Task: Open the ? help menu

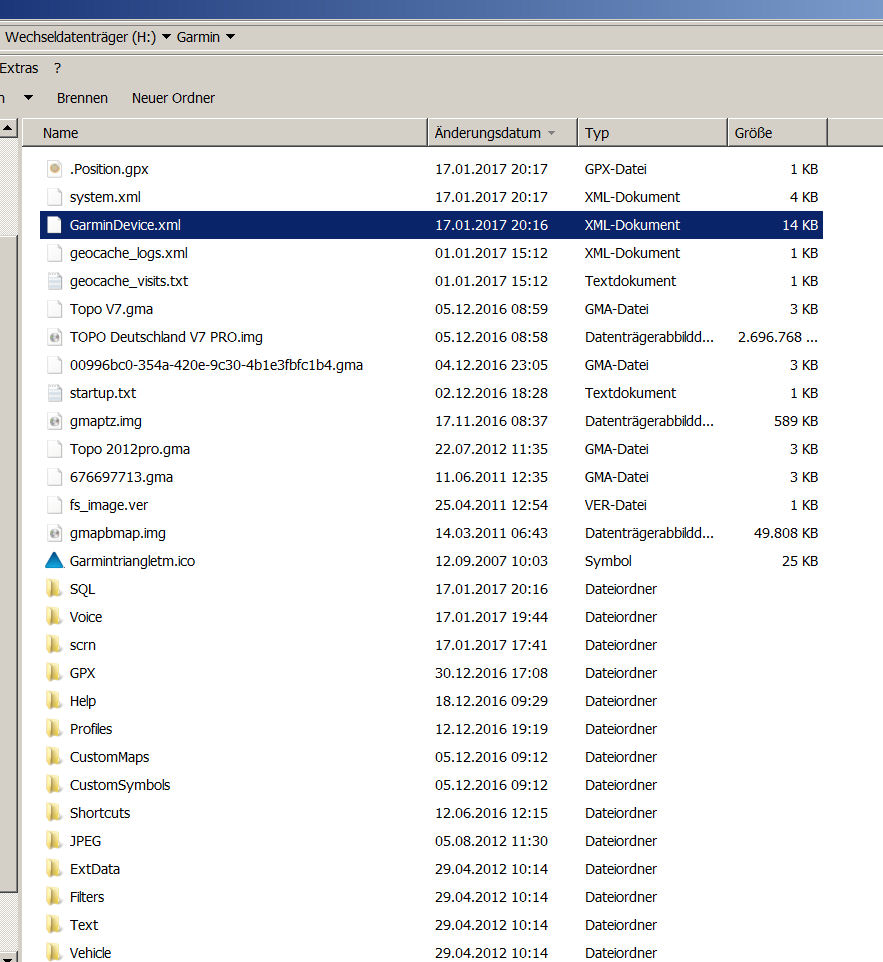Action: (x=57, y=68)
